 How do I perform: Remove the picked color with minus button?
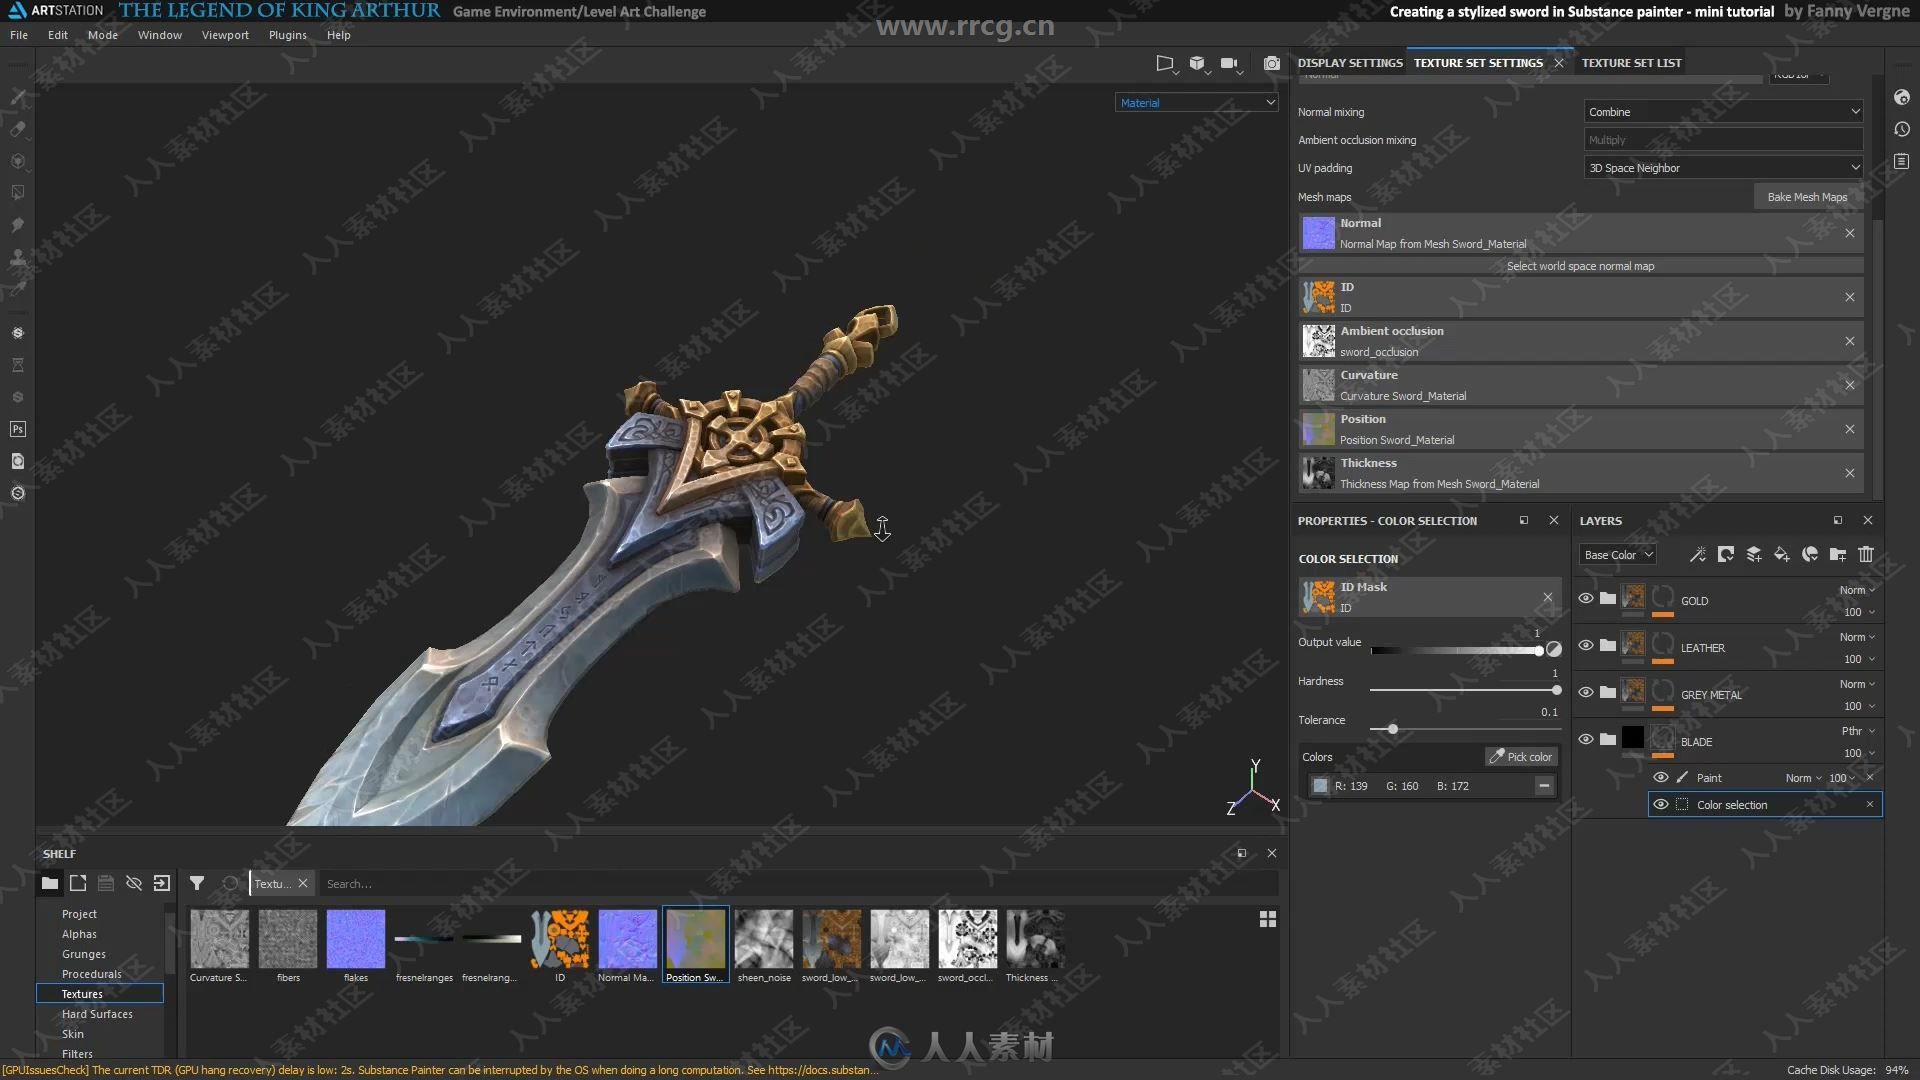(1544, 786)
